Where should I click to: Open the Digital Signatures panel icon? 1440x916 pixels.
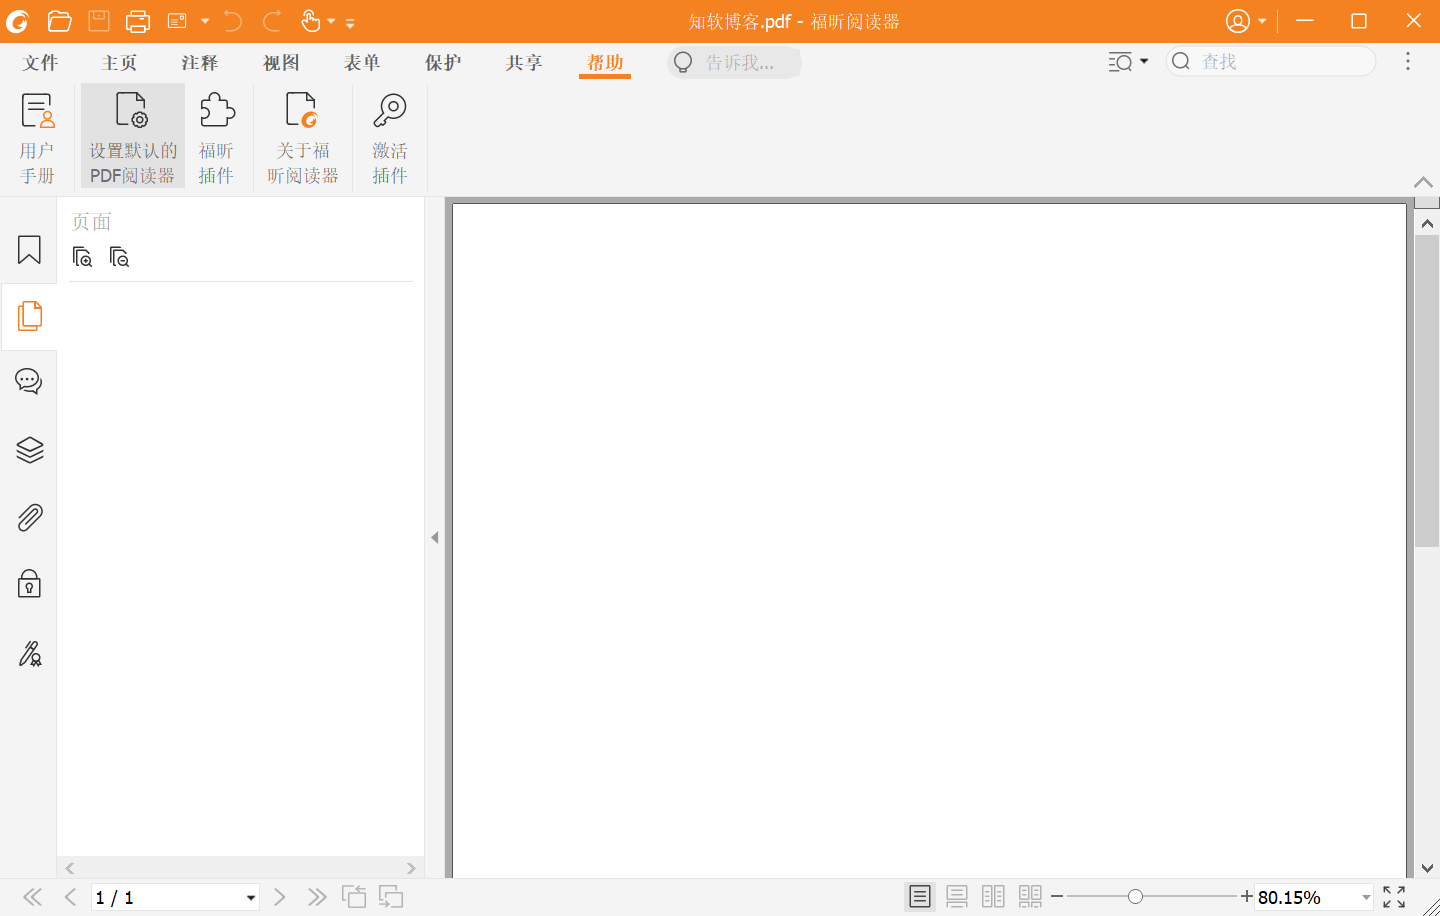29,653
